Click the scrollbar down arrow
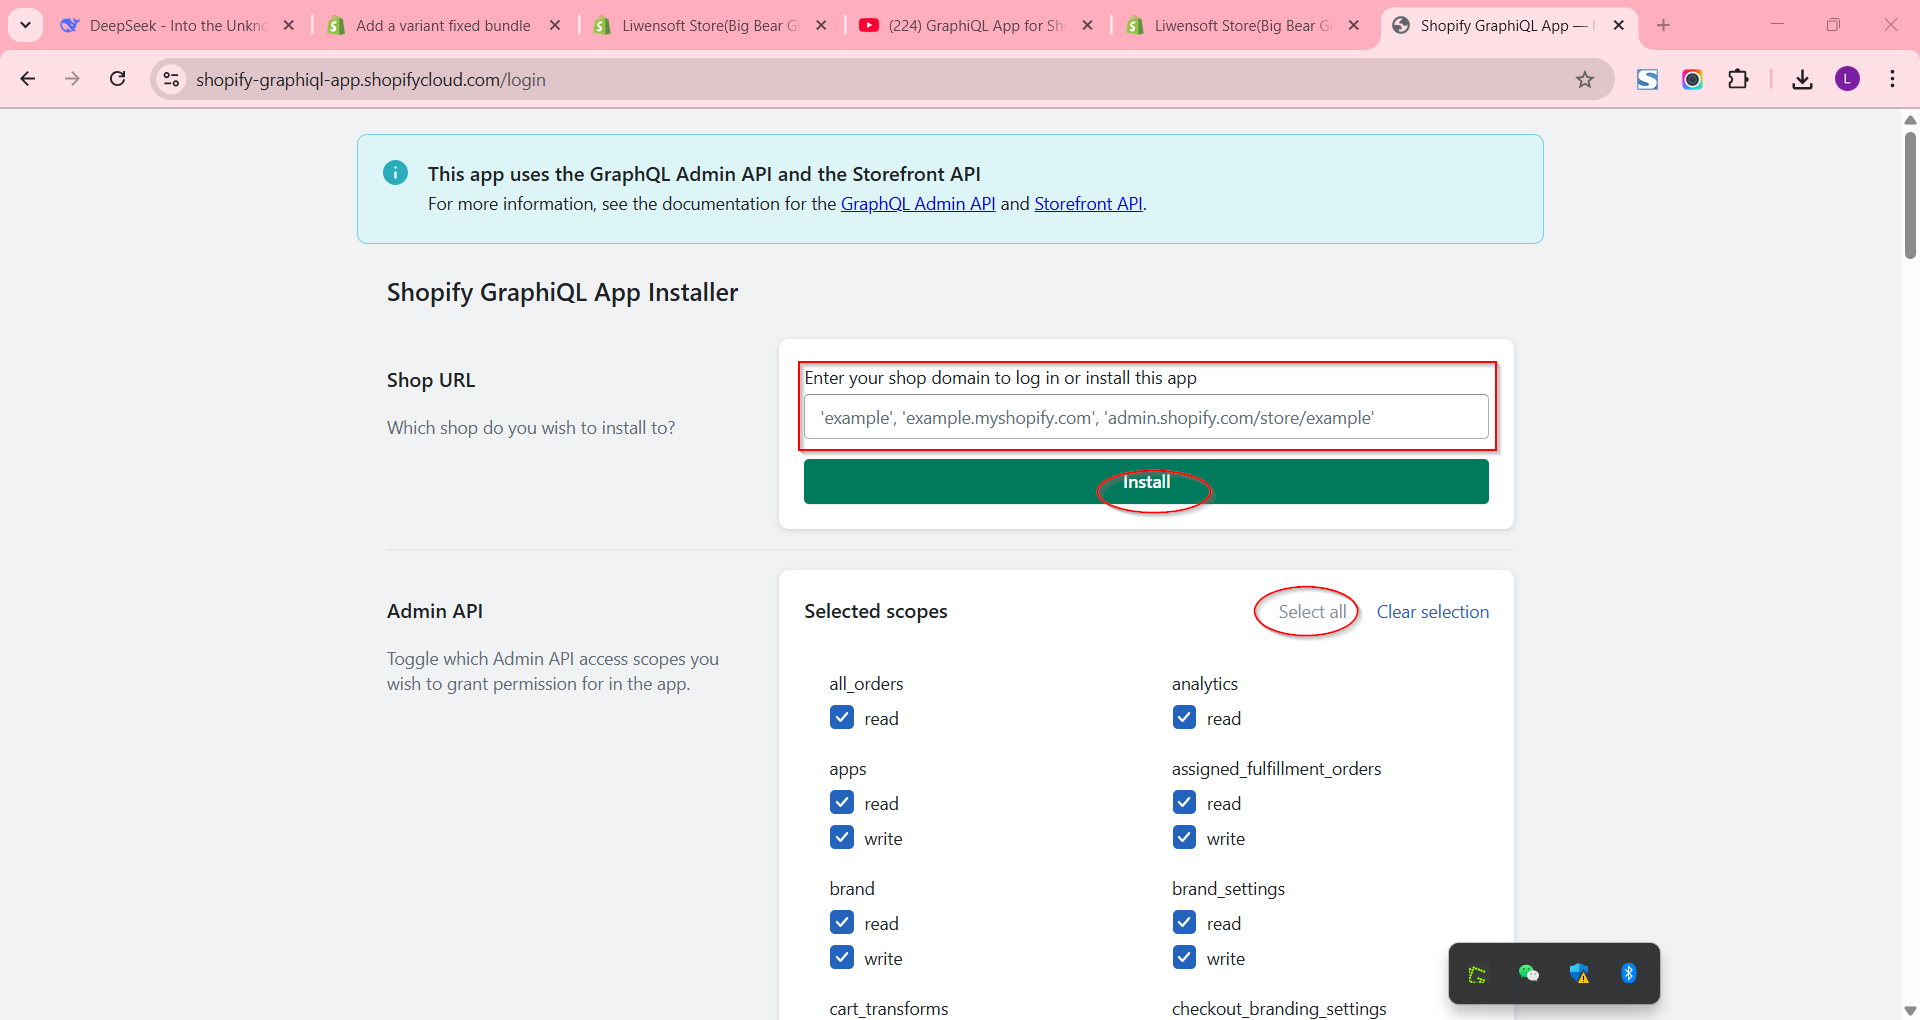 [1910, 1010]
